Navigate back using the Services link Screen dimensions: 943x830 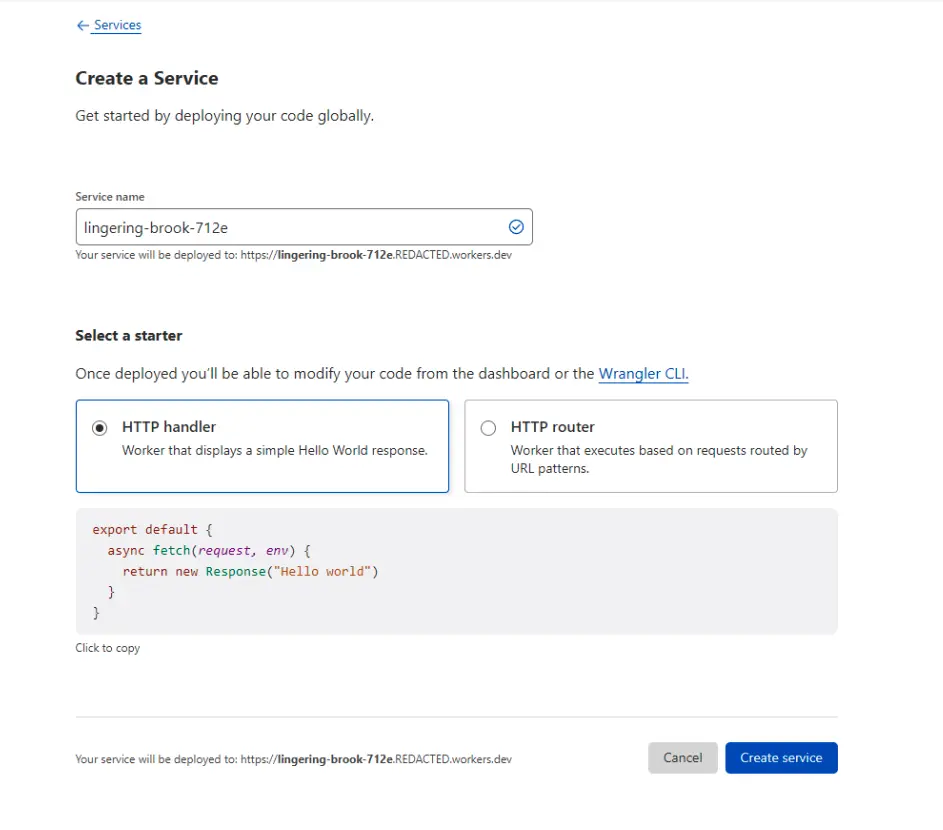point(114,25)
